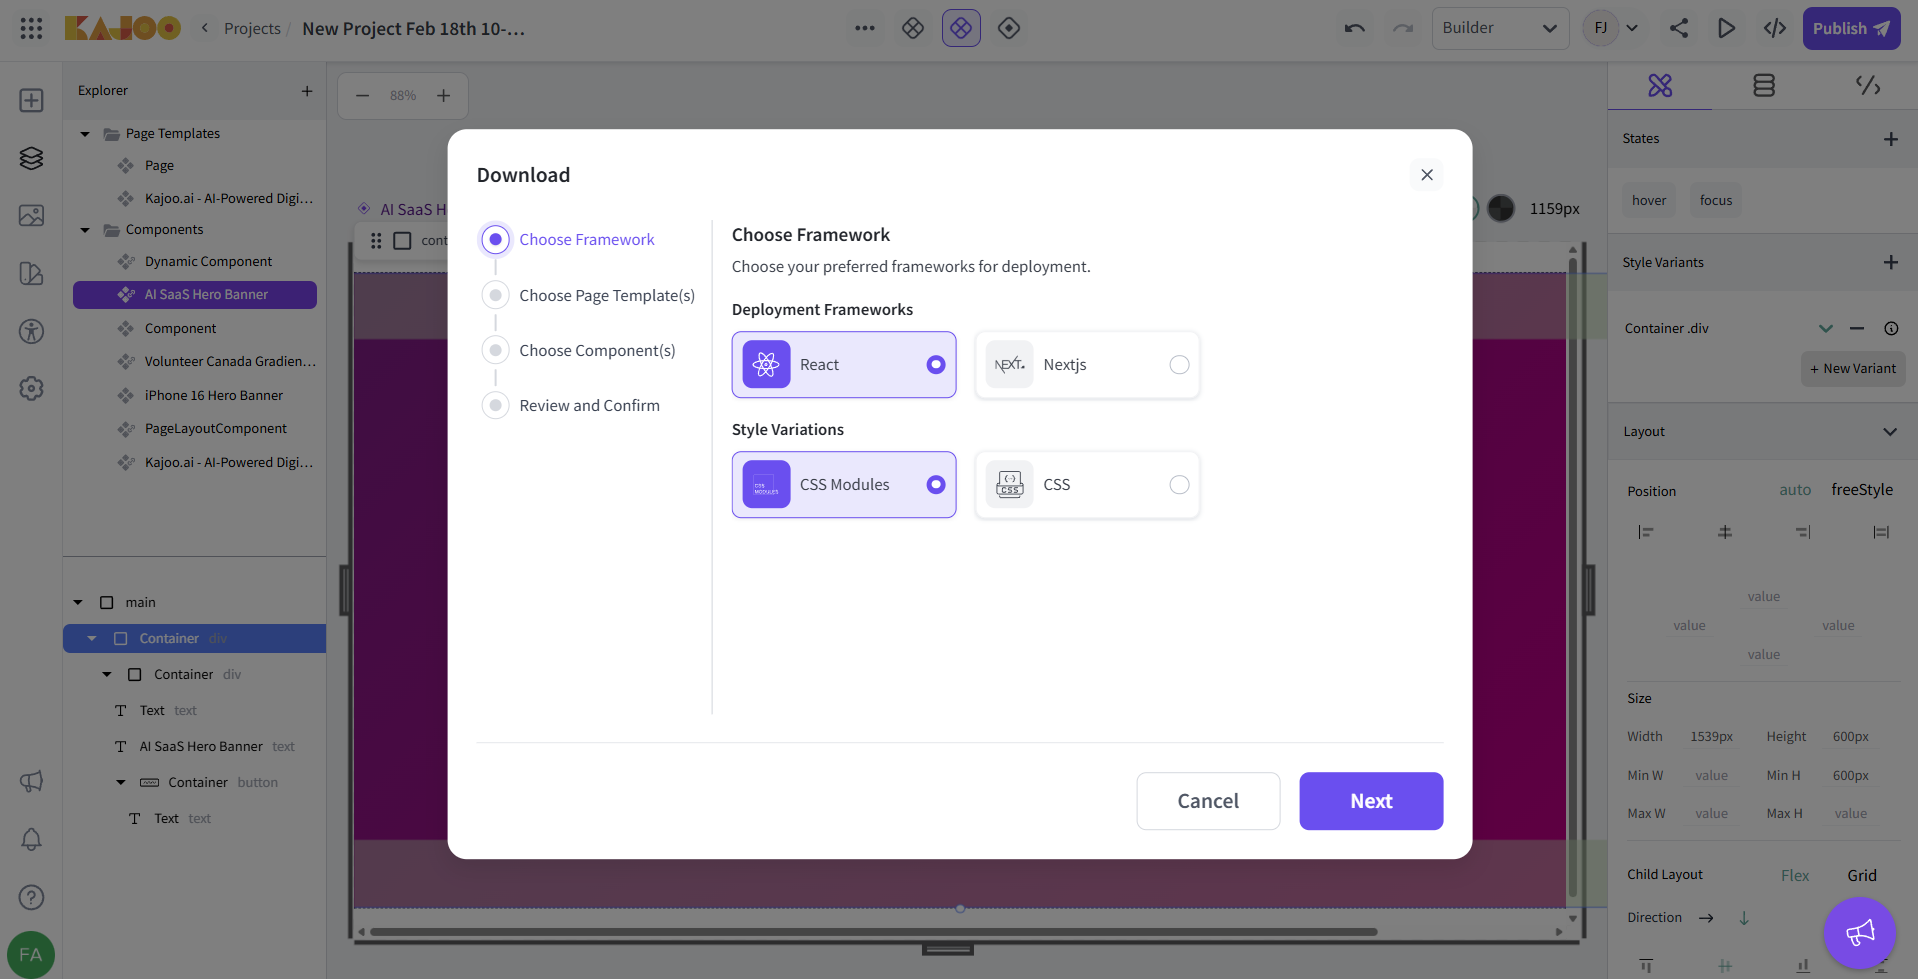Open the code view icon
Image resolution: width=1918 pixels, height=979 pixels.
1775,28
